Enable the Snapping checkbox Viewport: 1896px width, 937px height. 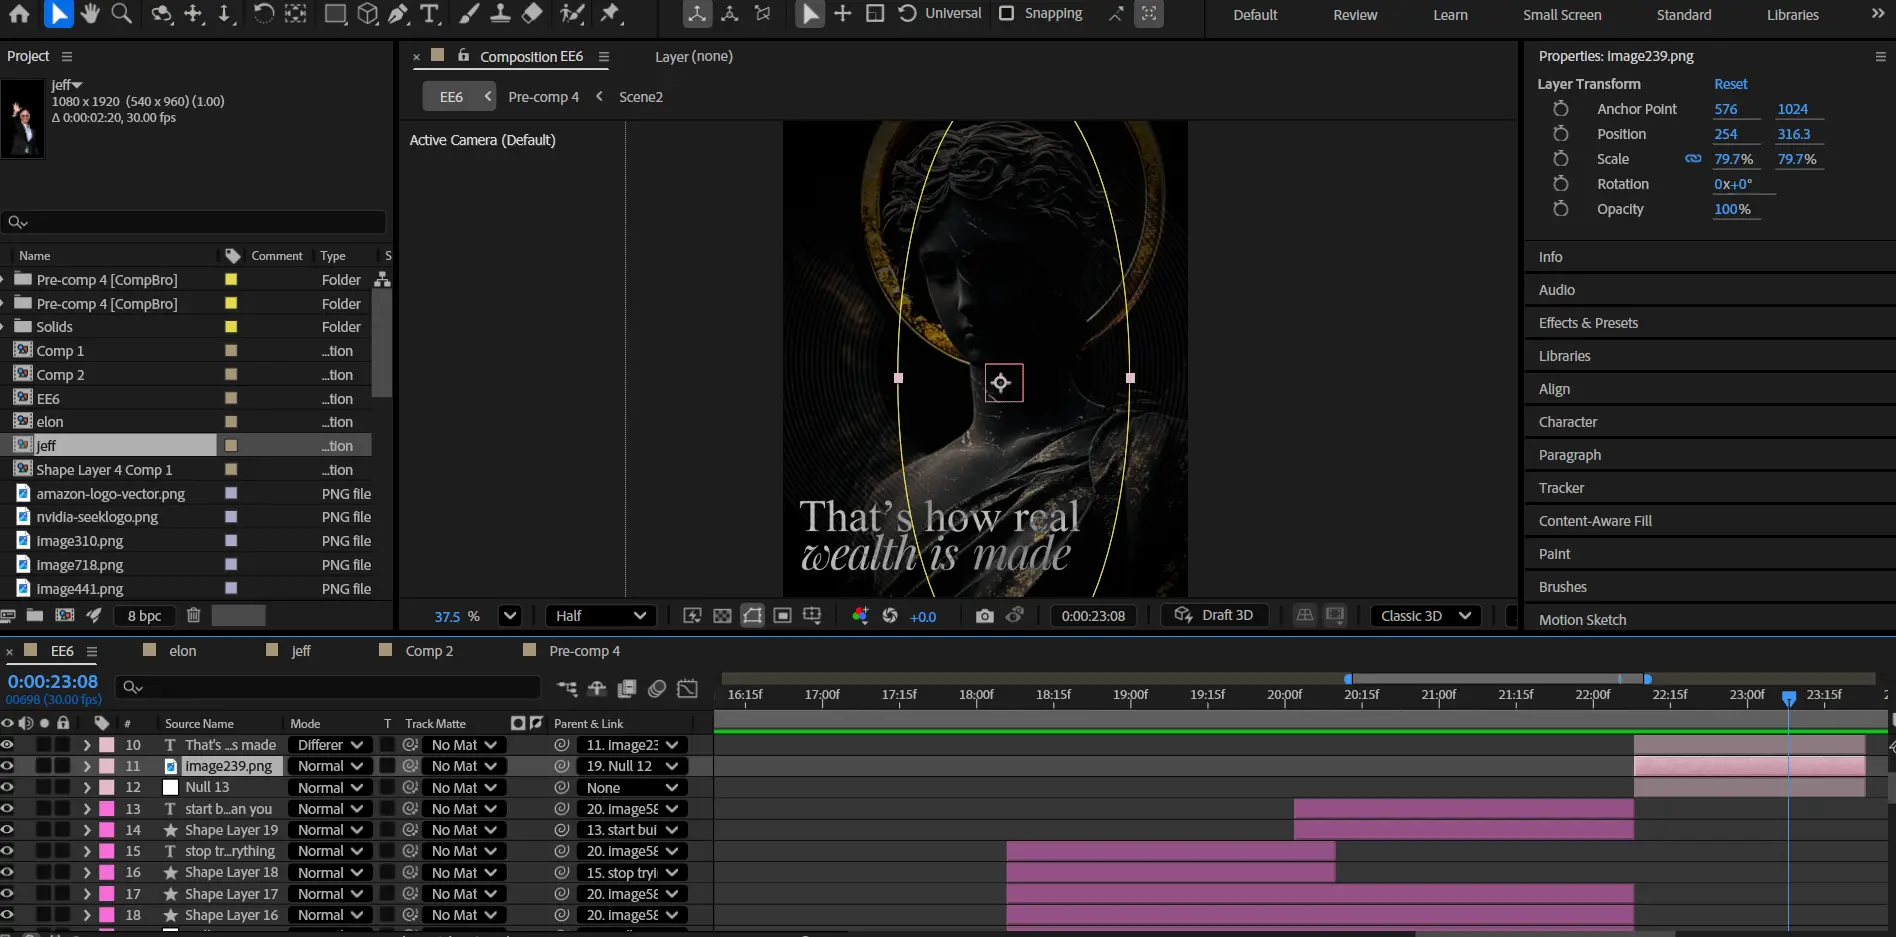coord(1007,14)
